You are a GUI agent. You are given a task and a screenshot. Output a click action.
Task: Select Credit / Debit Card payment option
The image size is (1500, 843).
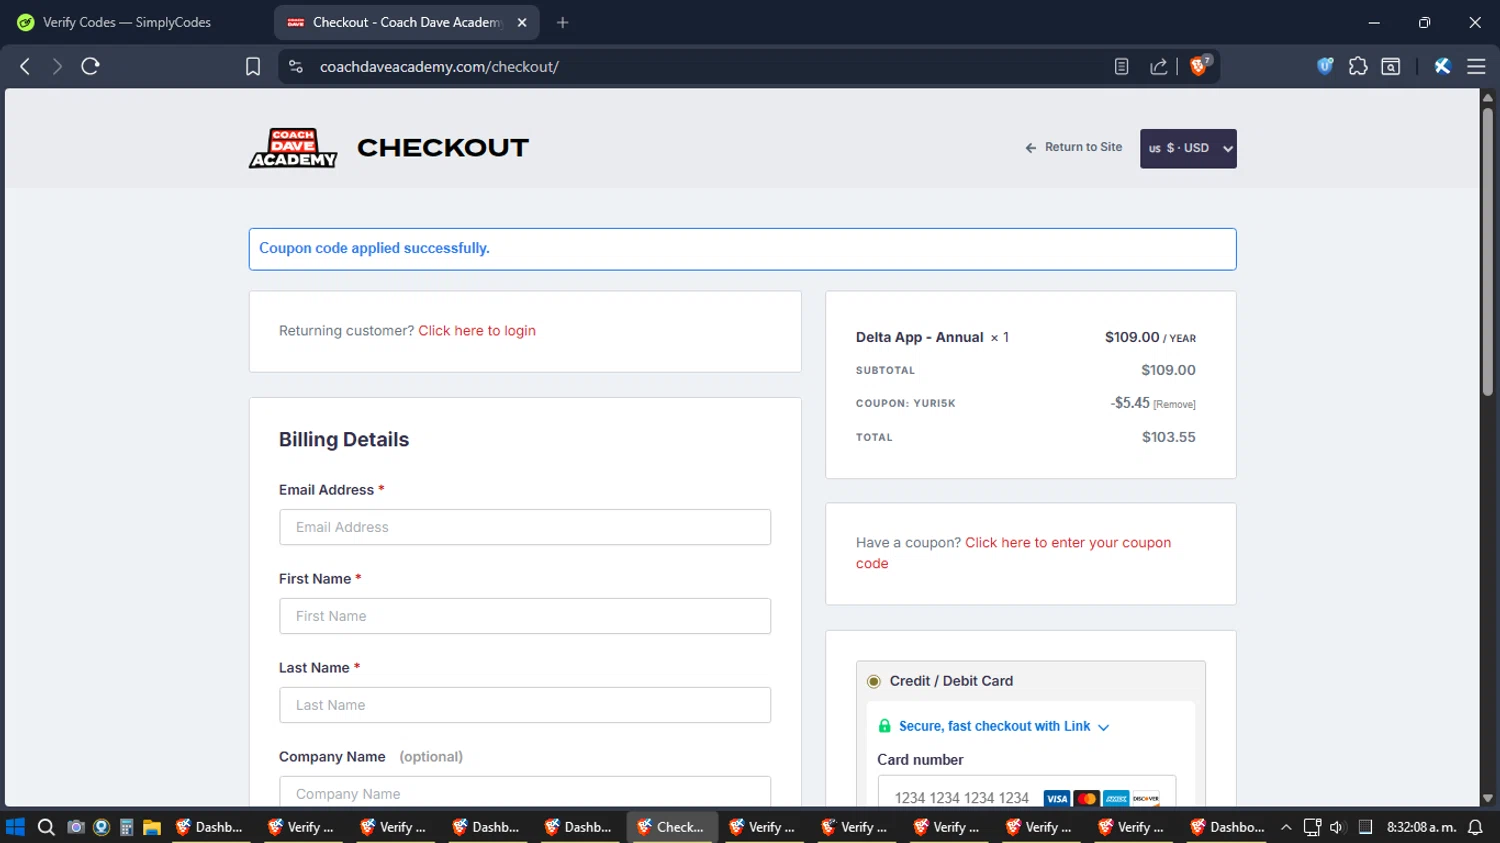[x=874, y=681]
